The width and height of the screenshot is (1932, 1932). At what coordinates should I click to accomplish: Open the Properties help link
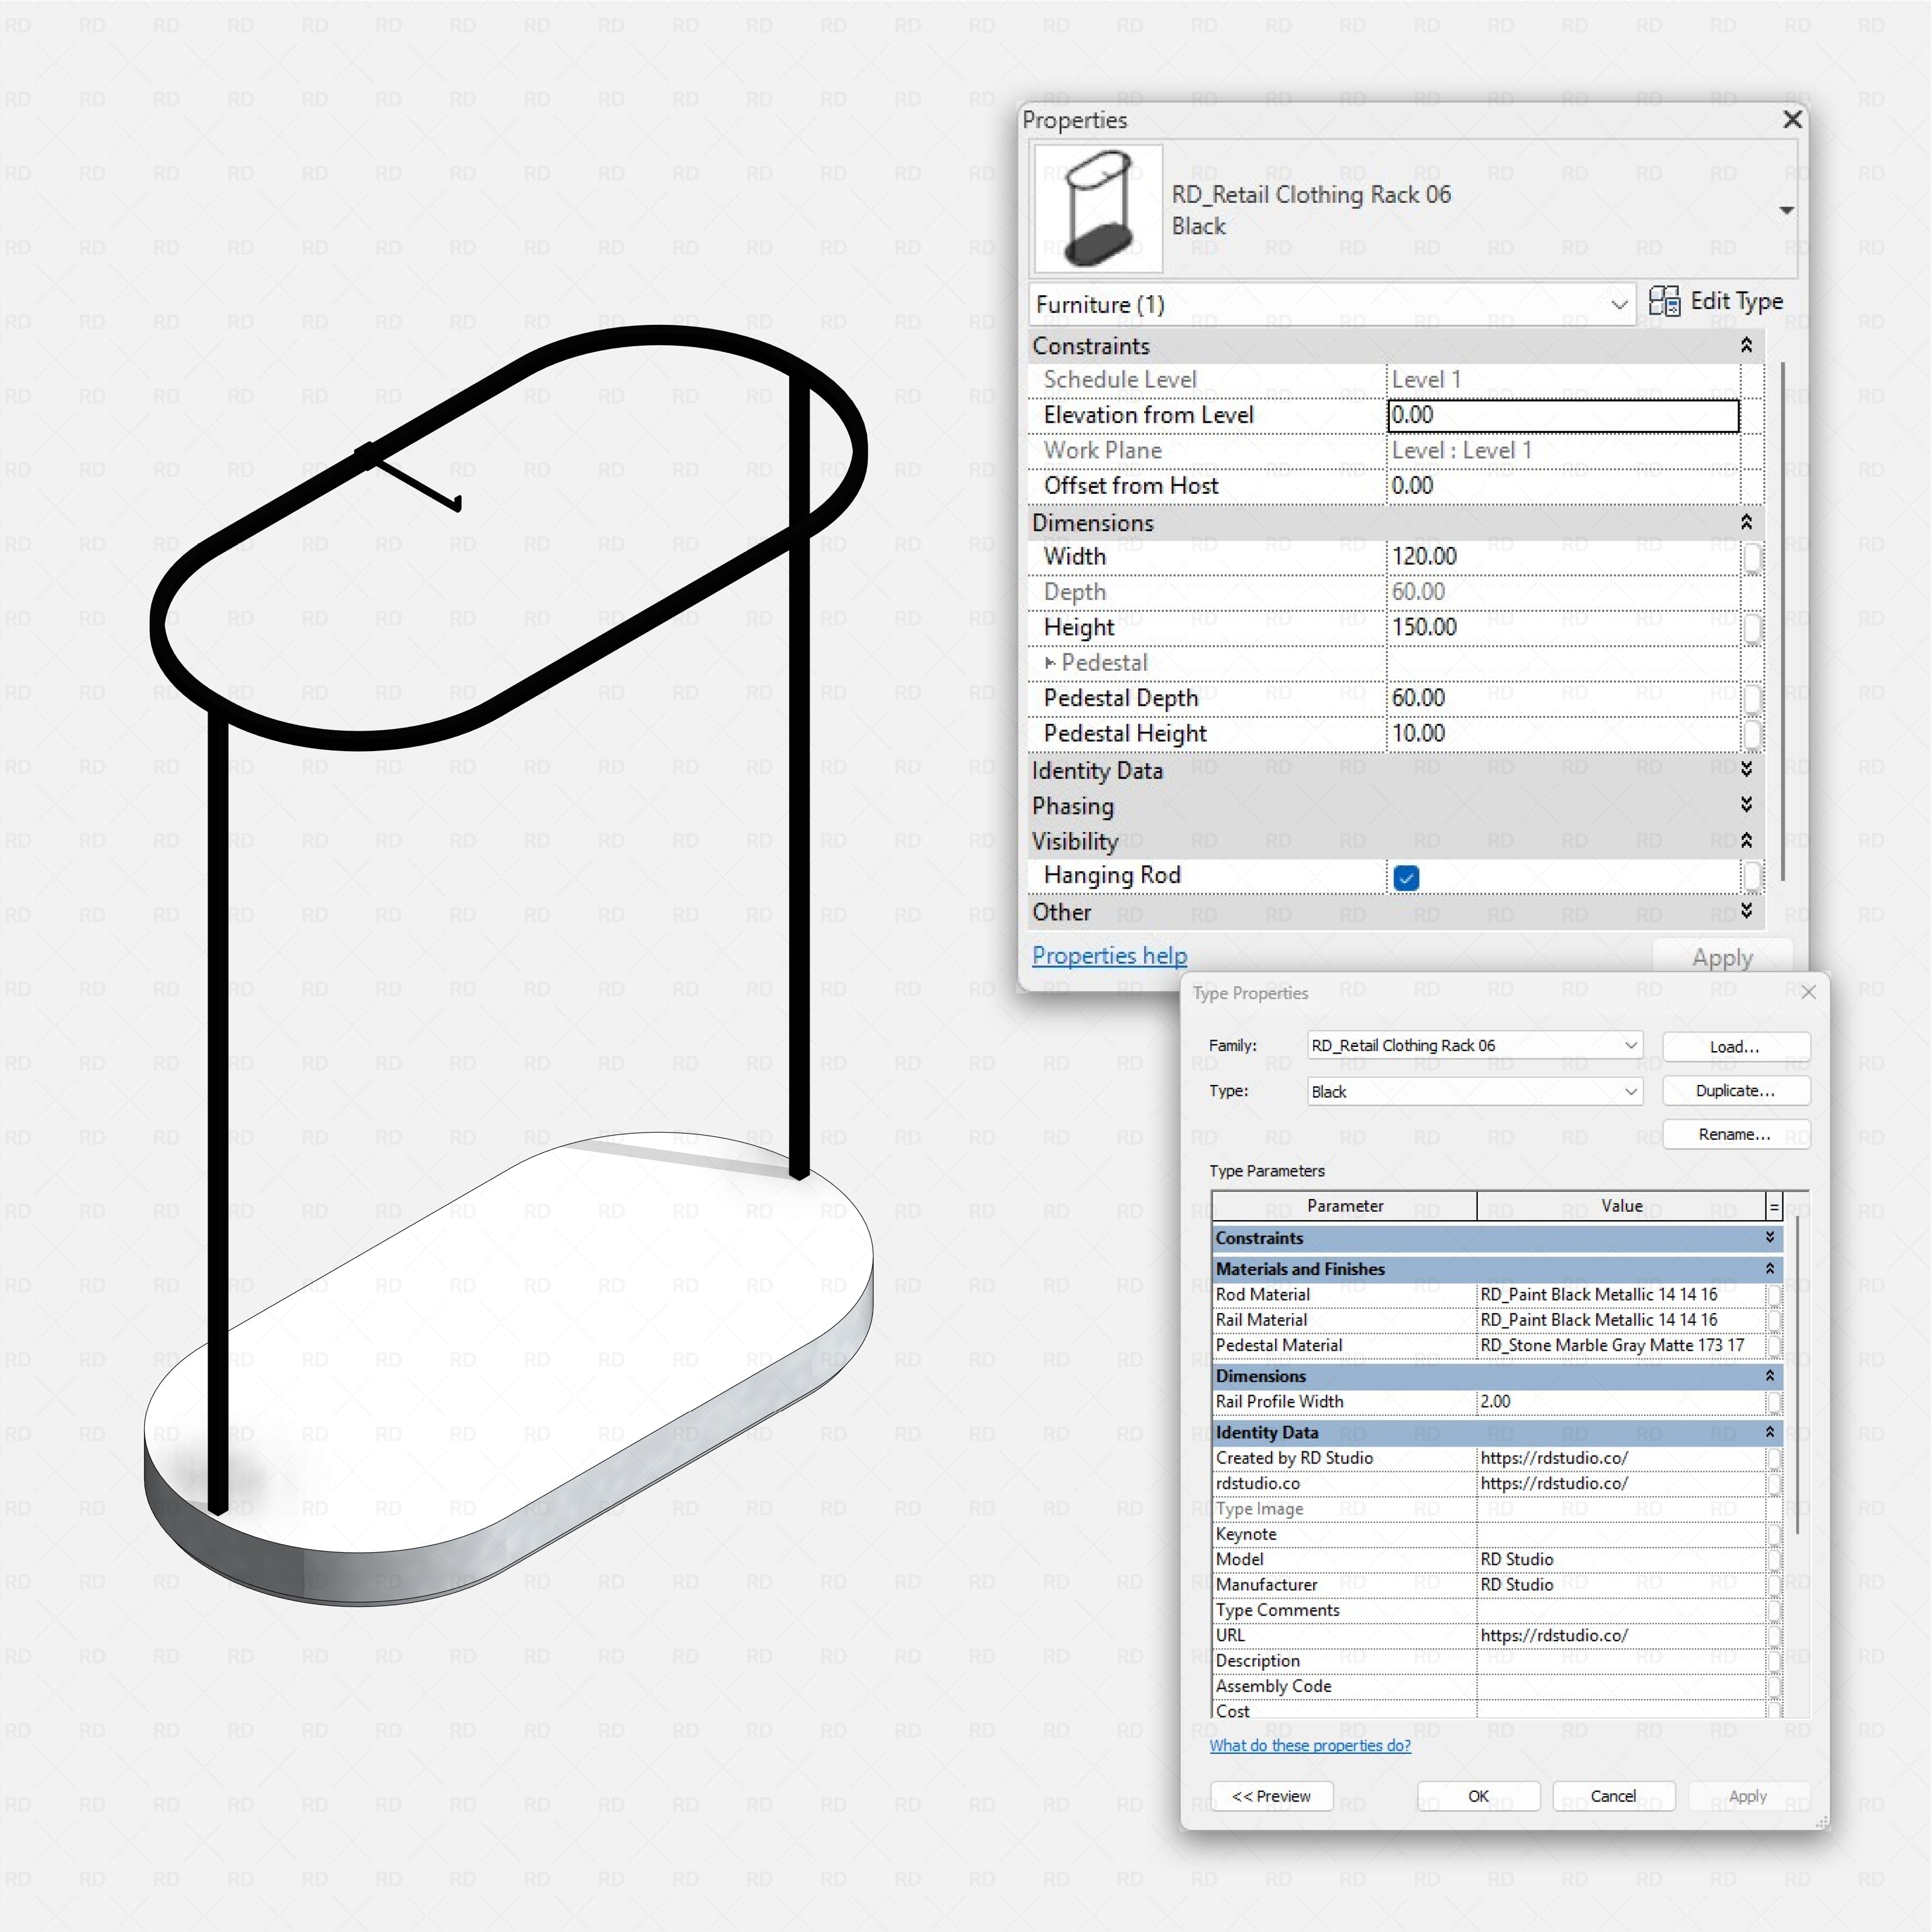pos(1109,956)
